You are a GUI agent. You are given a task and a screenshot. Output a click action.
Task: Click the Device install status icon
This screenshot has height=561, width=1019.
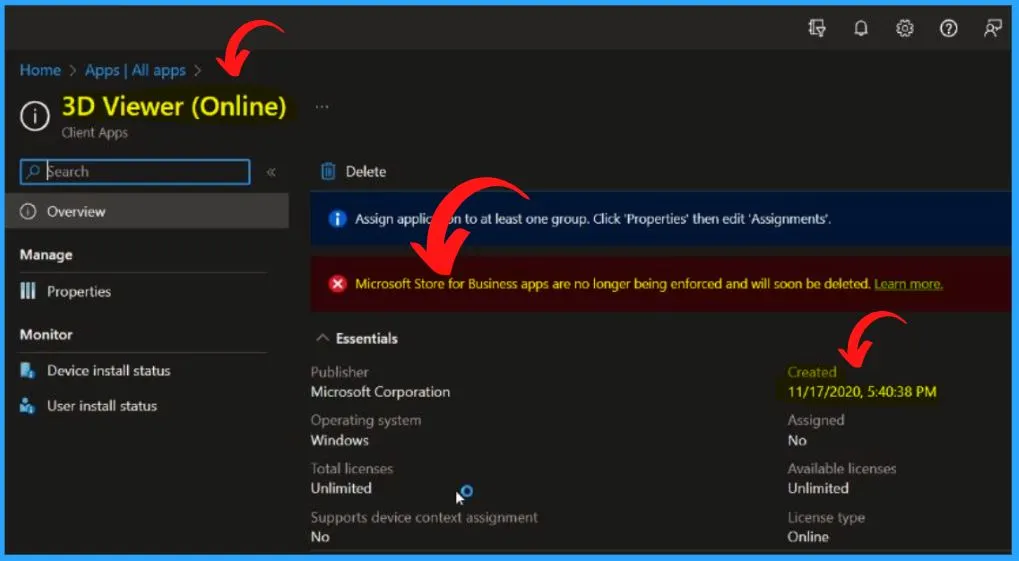27,371
